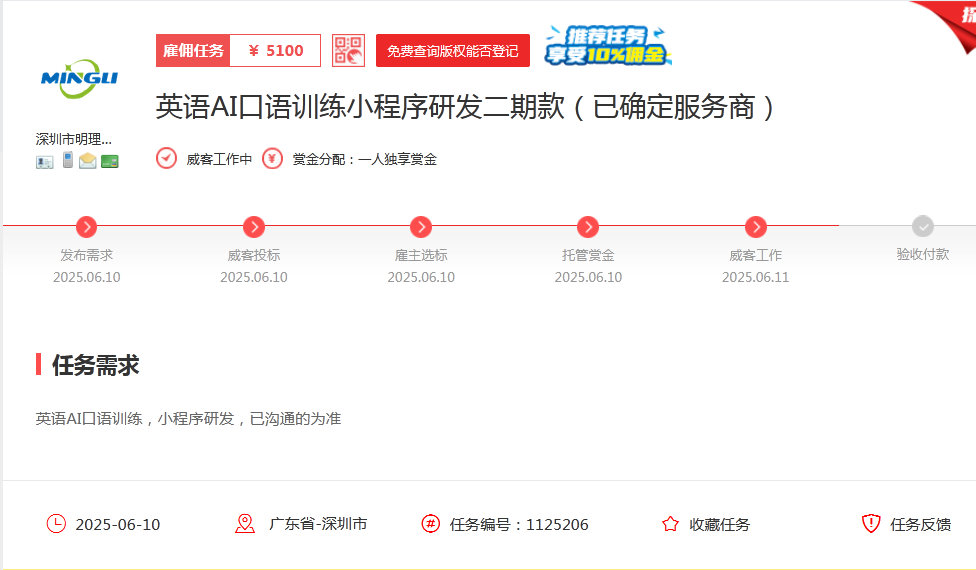Click the email envelope verification icon
This screenshot has height=570, width=976.
88,161
